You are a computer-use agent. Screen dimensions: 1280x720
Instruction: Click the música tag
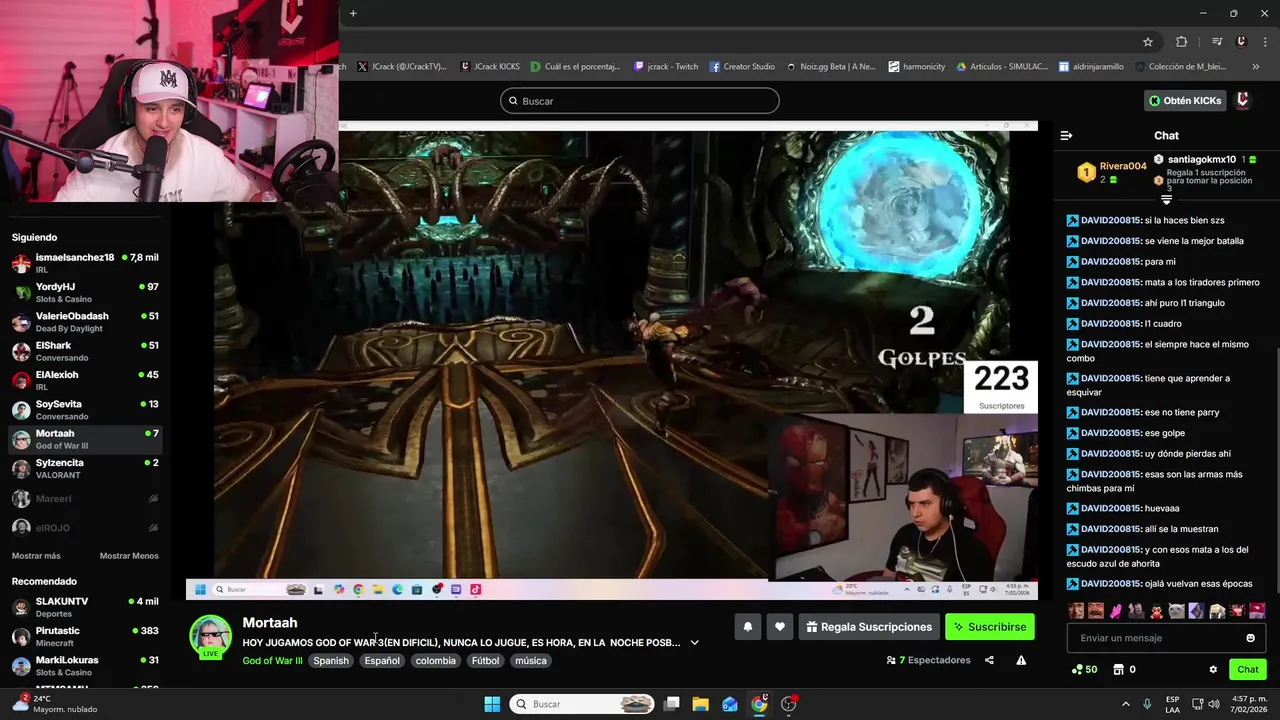tap(531, 661)
